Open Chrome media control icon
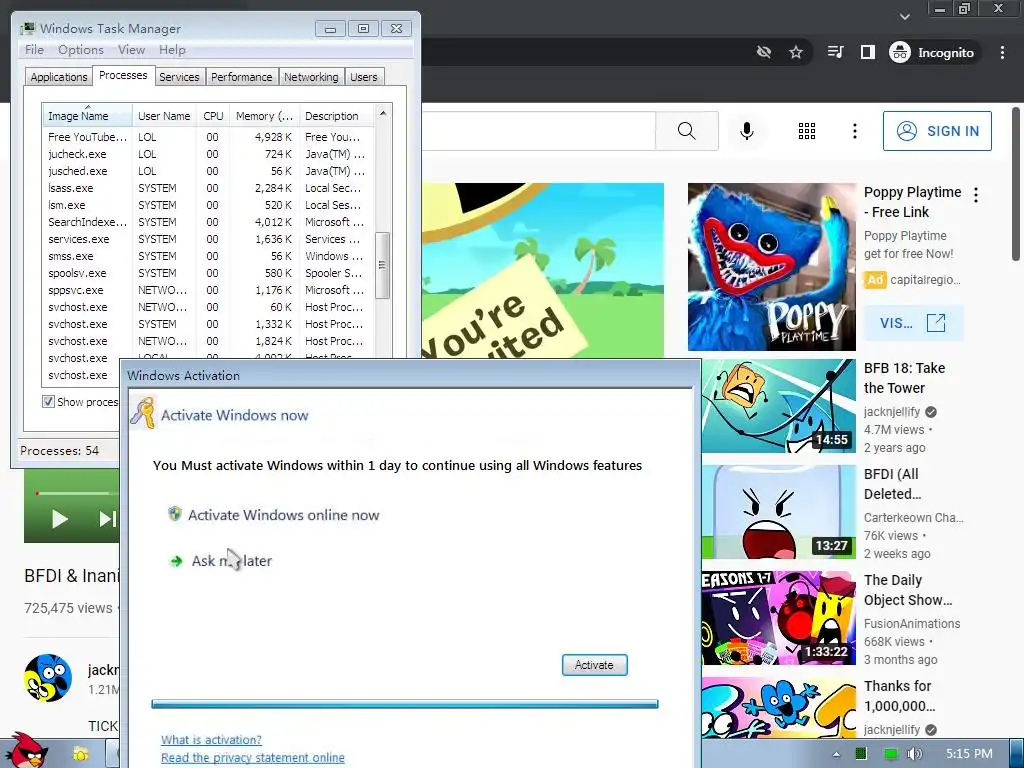1024x768 pixels. (x=835, y=52)
